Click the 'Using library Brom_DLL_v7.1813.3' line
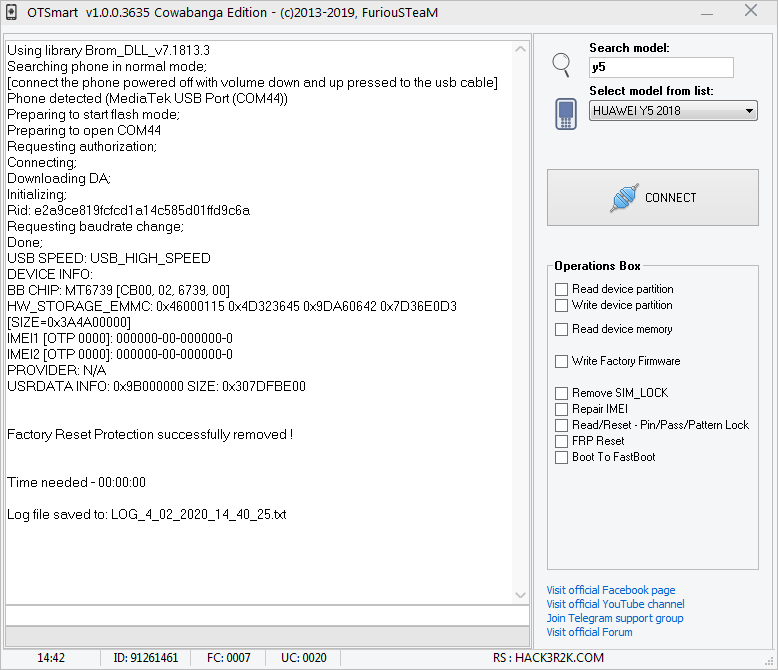Image resolution: width=778 pixels, height=670 pixels. tap(108, 51)
